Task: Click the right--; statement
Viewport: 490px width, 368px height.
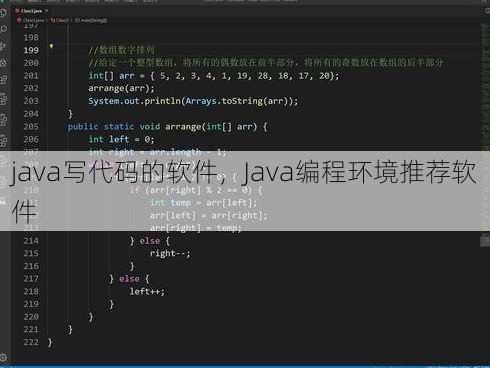Action: coord(170,254)
